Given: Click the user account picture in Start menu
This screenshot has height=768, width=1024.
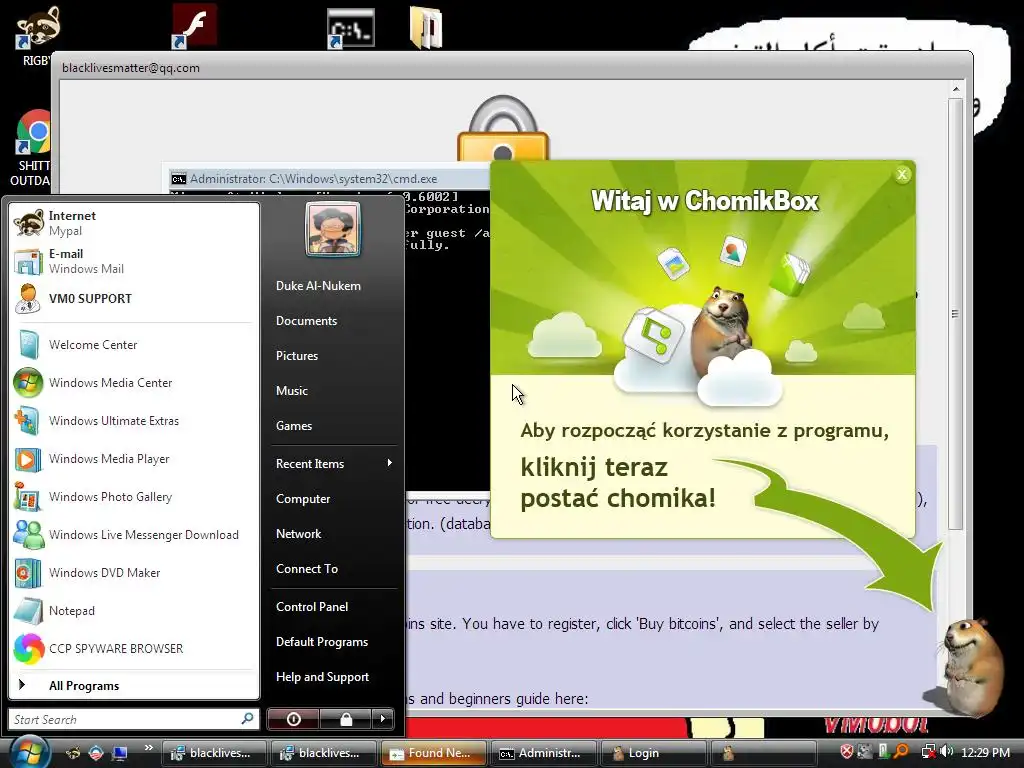Looking at the screenshot, I should pyautogui.click(x=332, y=229).
